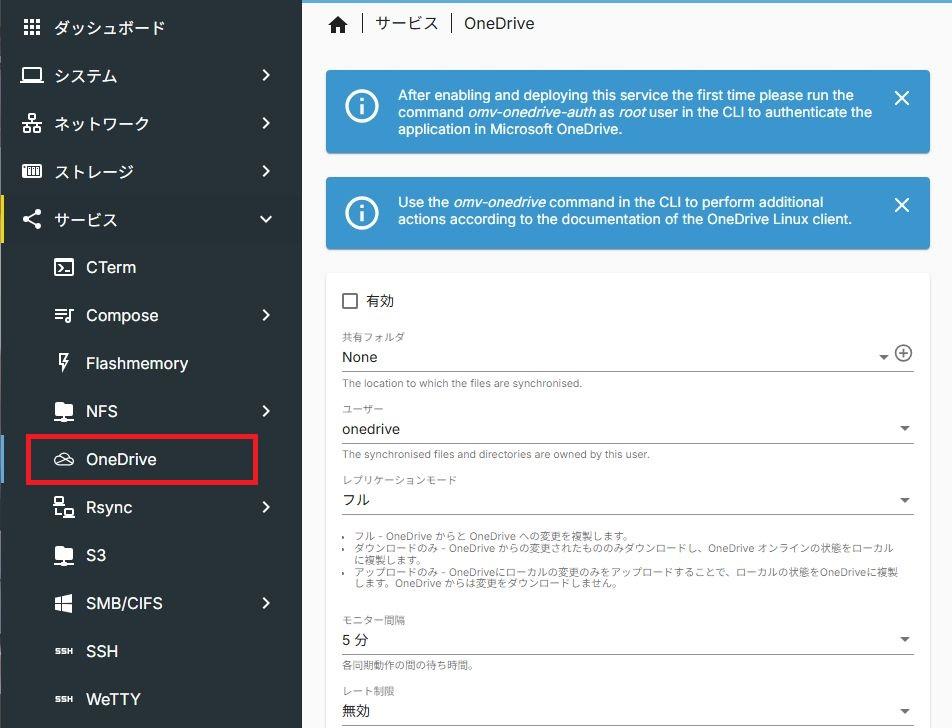Open ダッシュボード menu item
Viewport: 952px width, 728px height.
(152, 27)
